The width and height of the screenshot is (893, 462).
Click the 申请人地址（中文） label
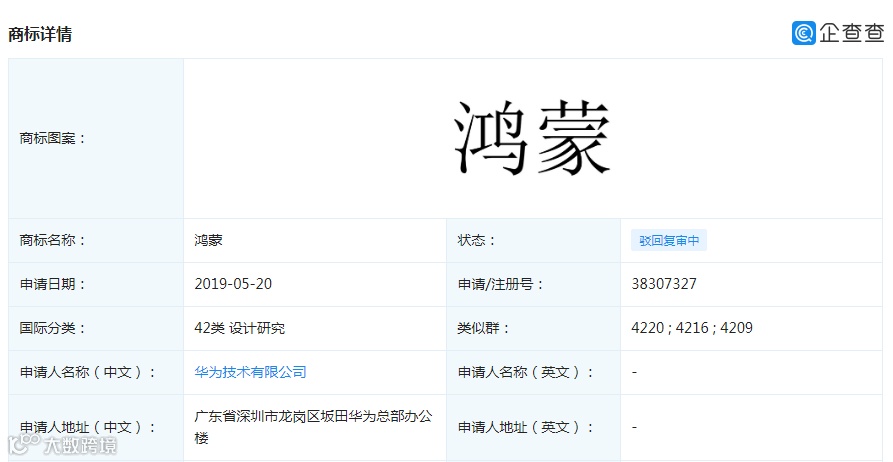(x=88, y=427)
